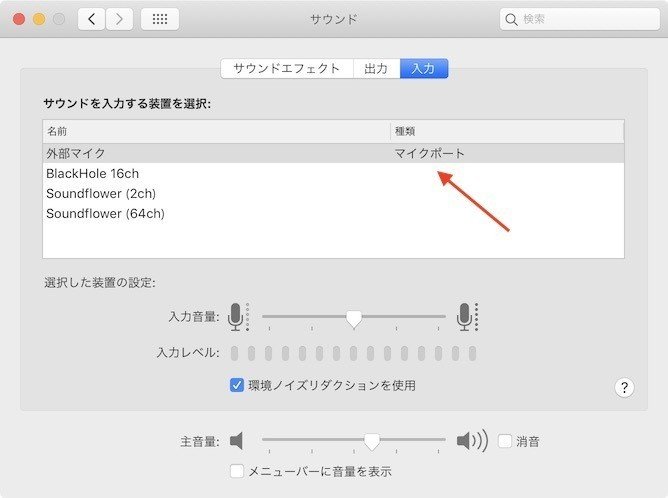Click the 主音量 slider knob

coord(372,442)
